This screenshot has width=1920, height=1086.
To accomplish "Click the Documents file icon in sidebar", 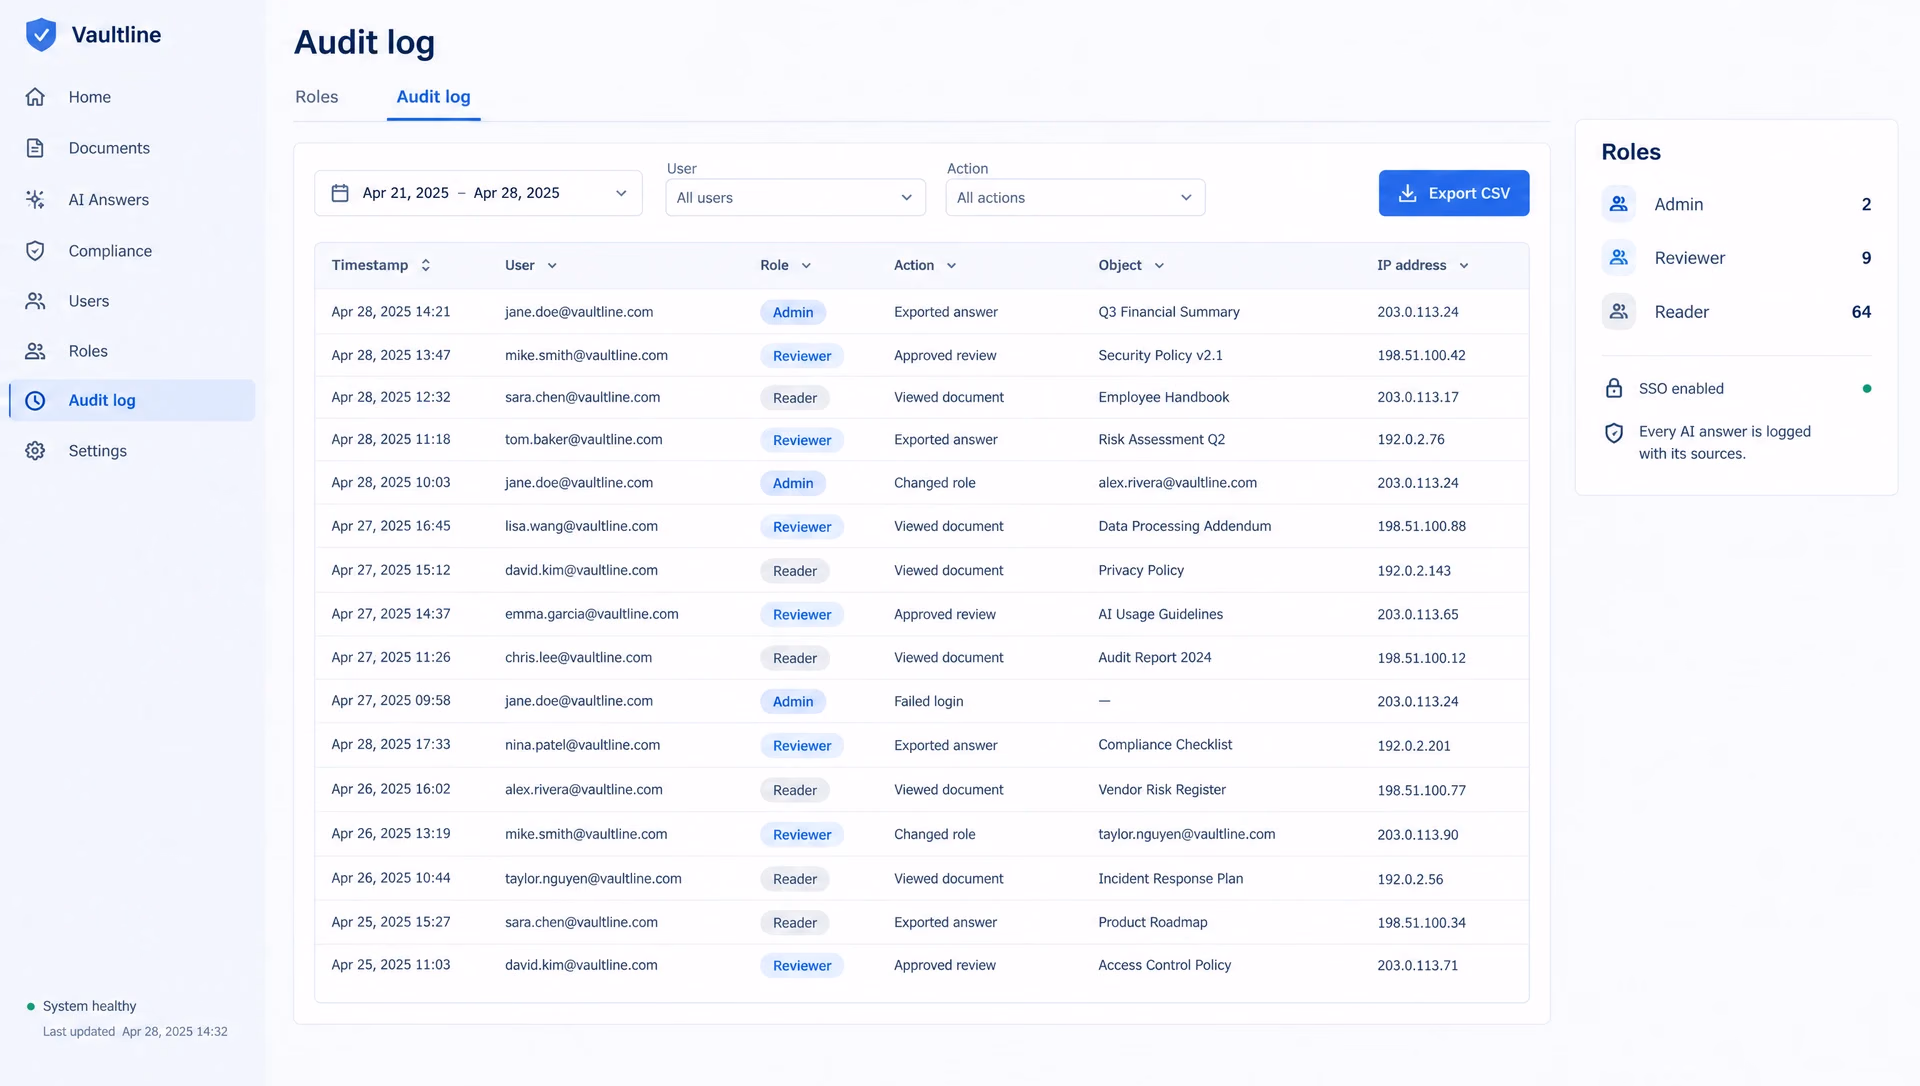I will [35, 148].
